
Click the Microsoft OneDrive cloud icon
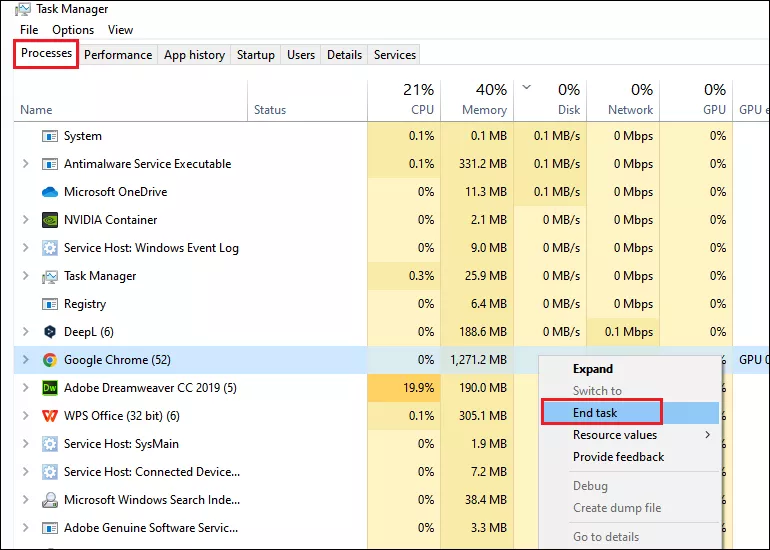click(x=50, y=192)
